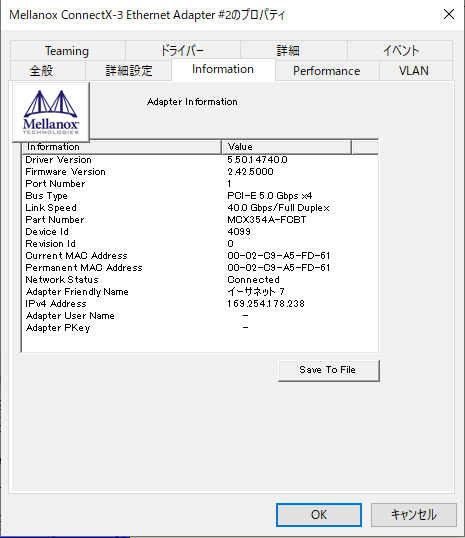
Task: Click the value PCI-E 5.0 Gbps x4
Action: pyautogui.click(x=270, y=196)
